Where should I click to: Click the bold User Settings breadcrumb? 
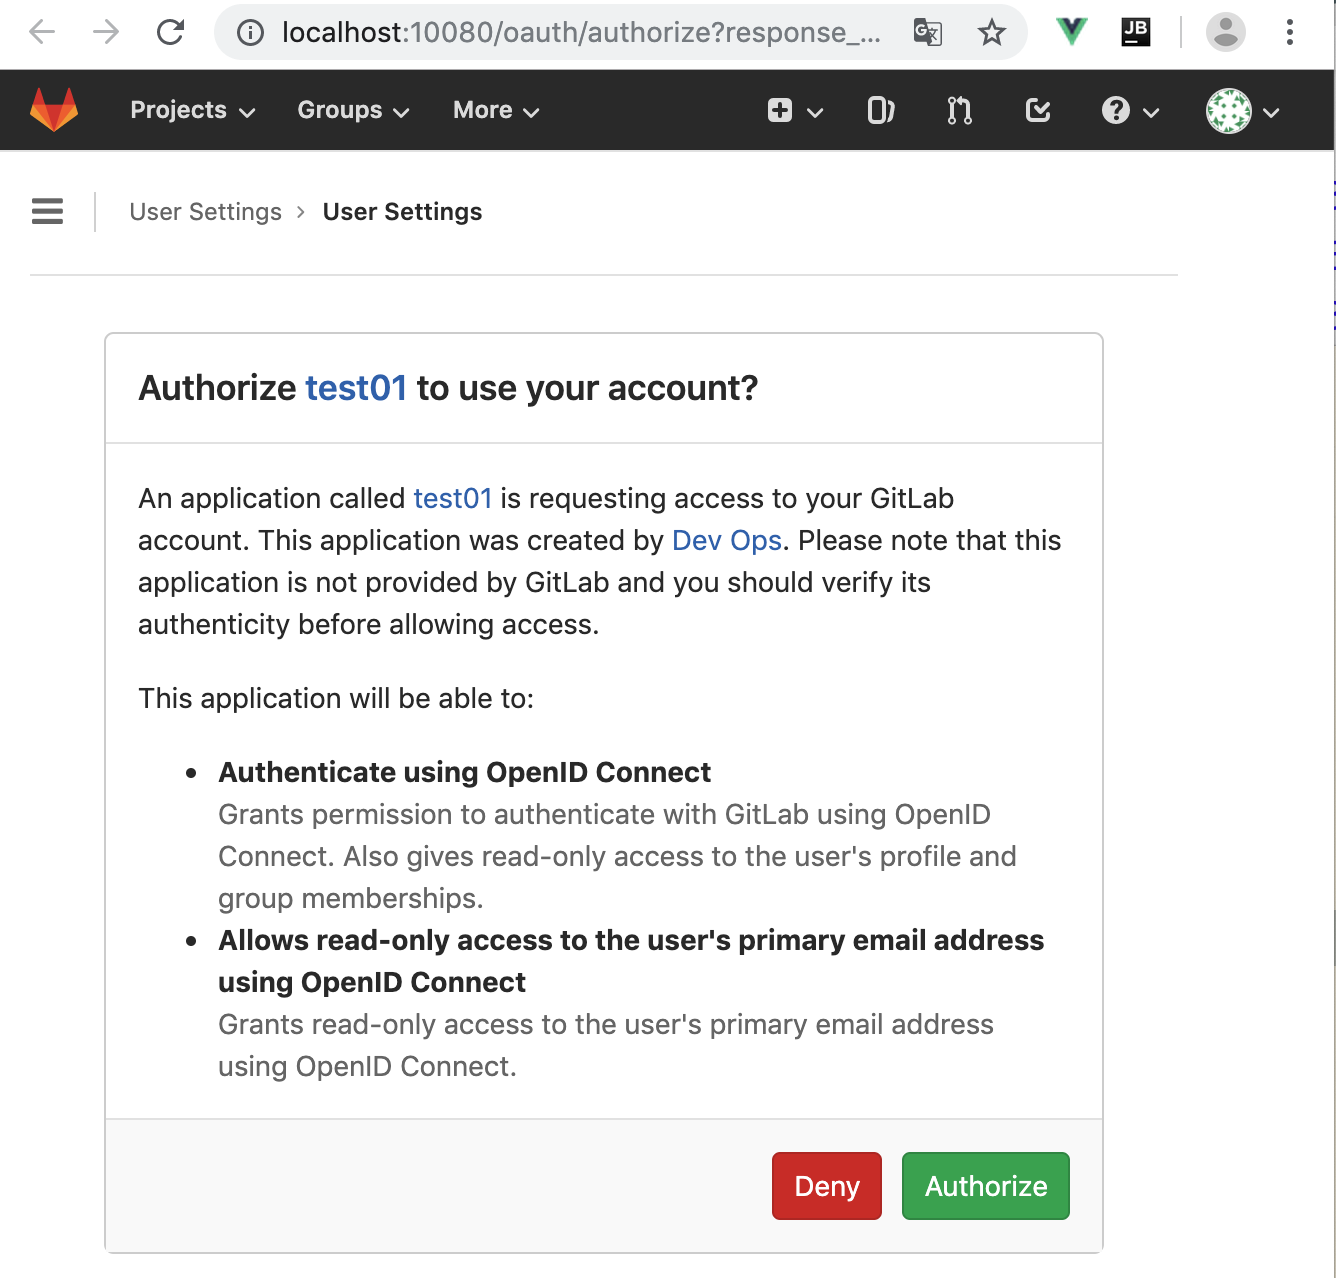(x=402, y=212)
